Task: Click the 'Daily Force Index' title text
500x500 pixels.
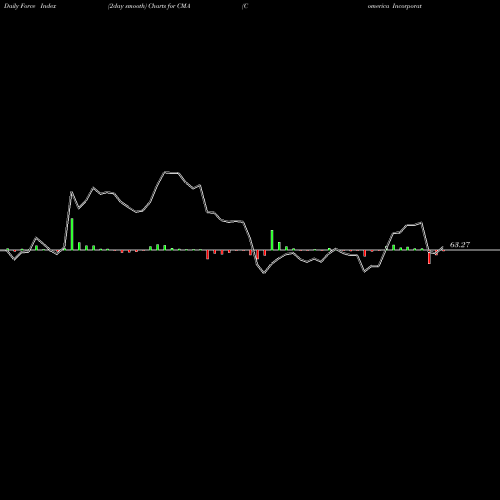Action: click(30, 6)
